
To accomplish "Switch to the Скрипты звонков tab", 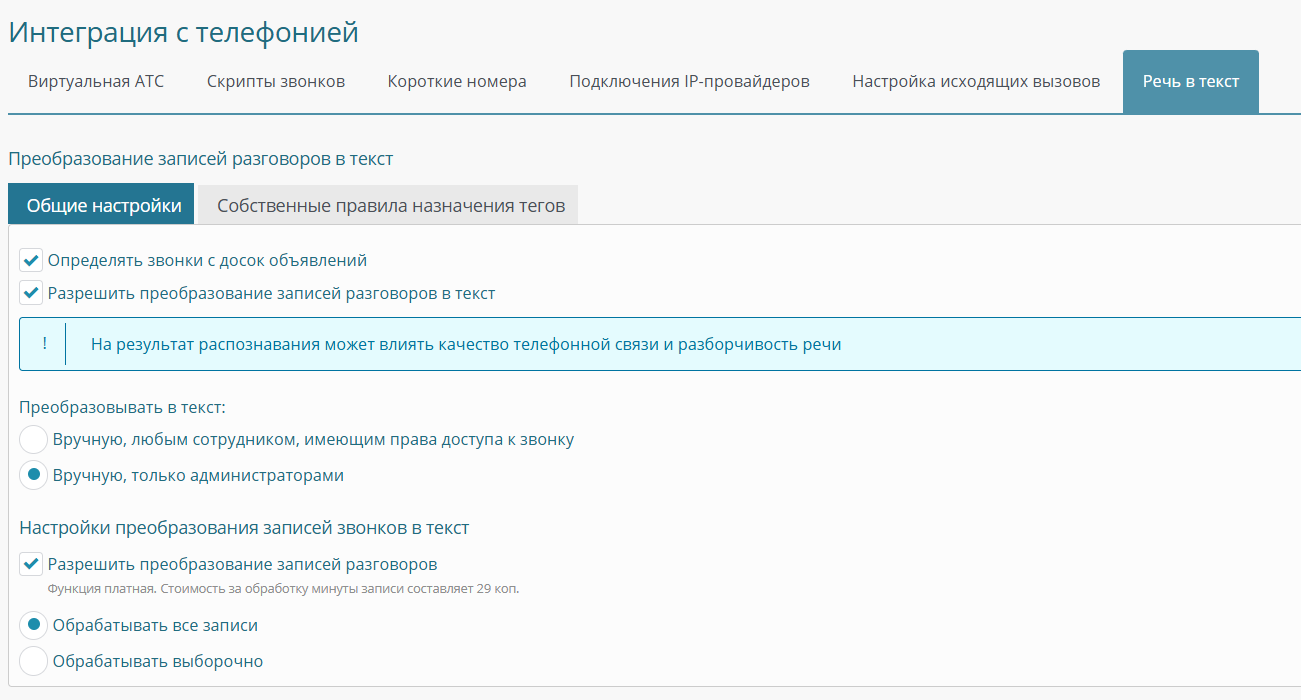I will (276, 82).
